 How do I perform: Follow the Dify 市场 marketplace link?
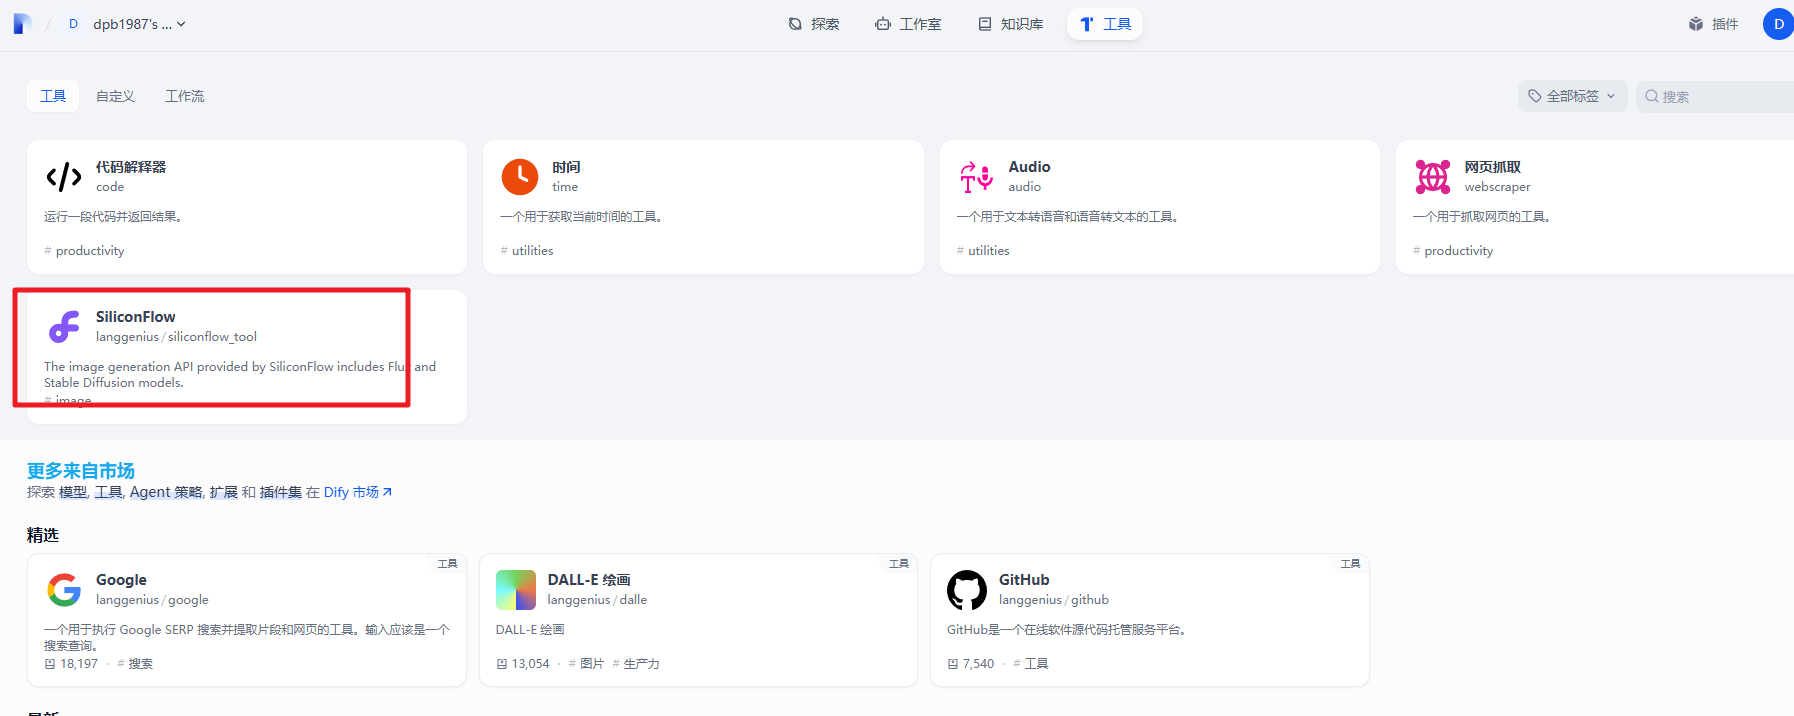point(357,492)
